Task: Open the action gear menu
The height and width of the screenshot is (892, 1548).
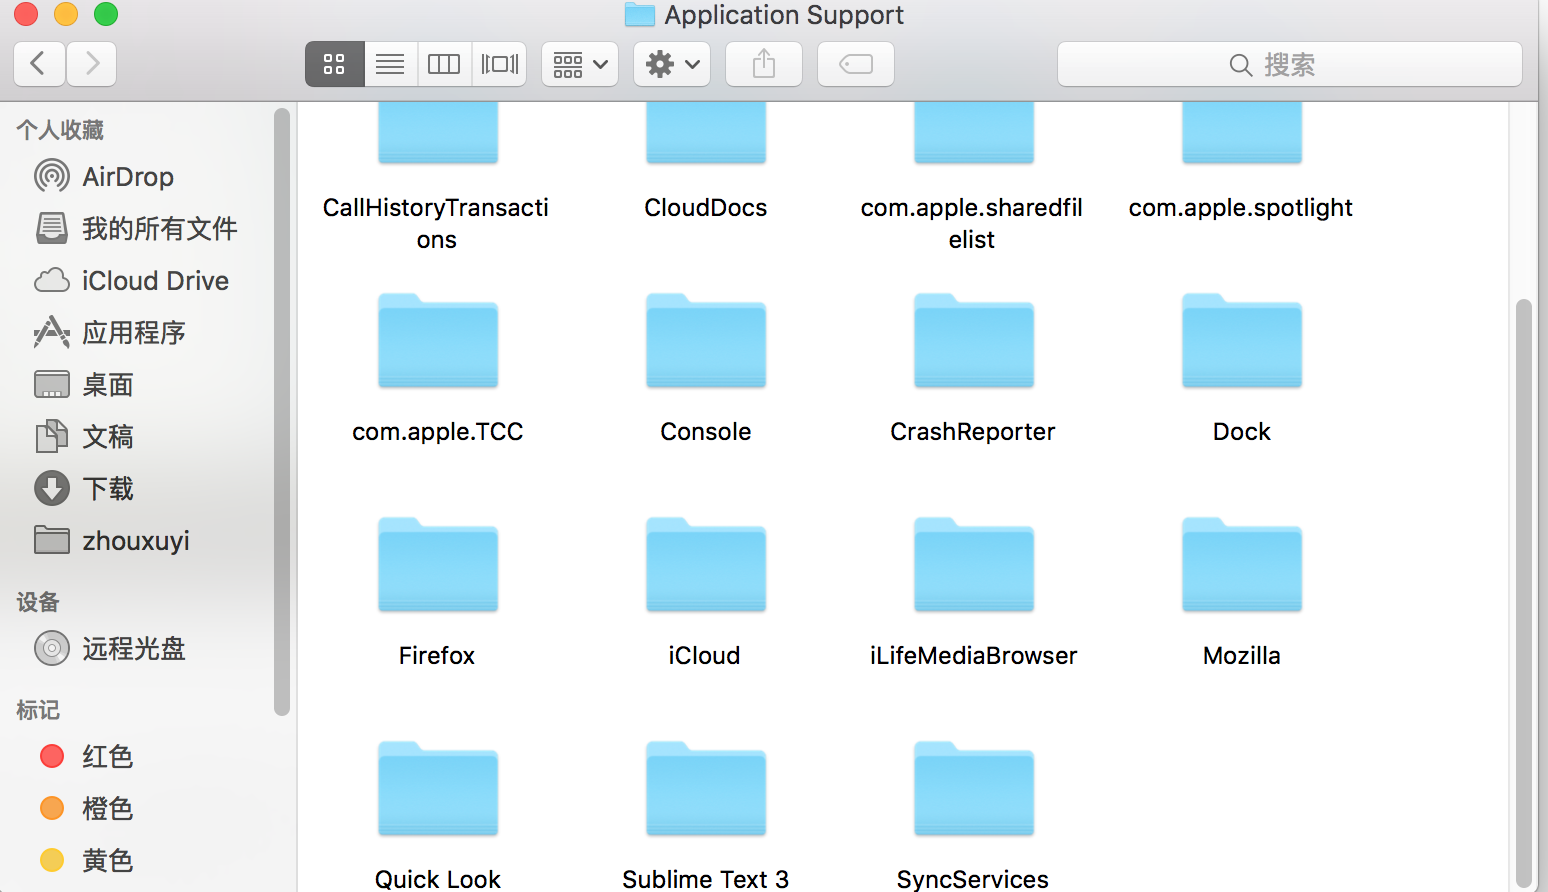Action: coord(671,63)
